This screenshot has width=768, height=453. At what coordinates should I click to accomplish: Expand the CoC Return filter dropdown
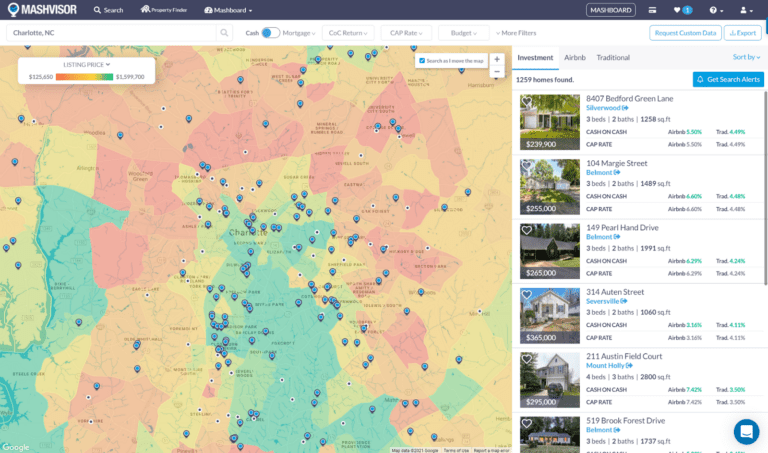(x=348, y=33)
